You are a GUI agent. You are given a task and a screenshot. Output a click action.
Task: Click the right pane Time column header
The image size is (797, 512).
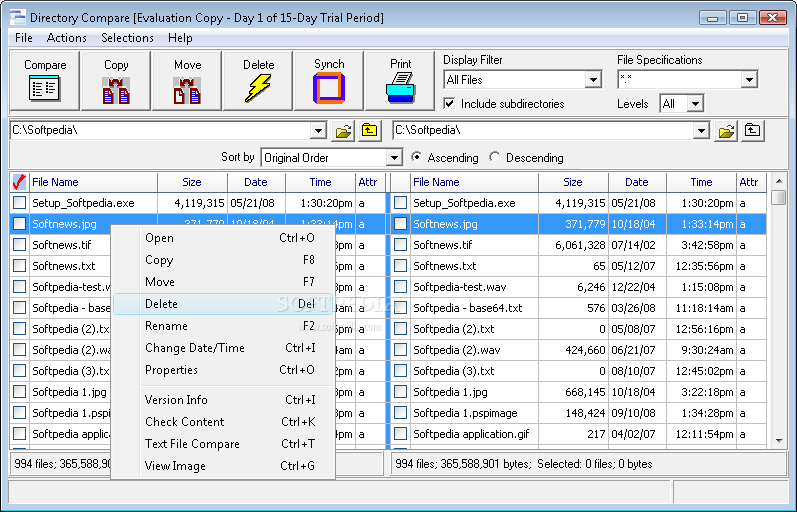(701, 182)
